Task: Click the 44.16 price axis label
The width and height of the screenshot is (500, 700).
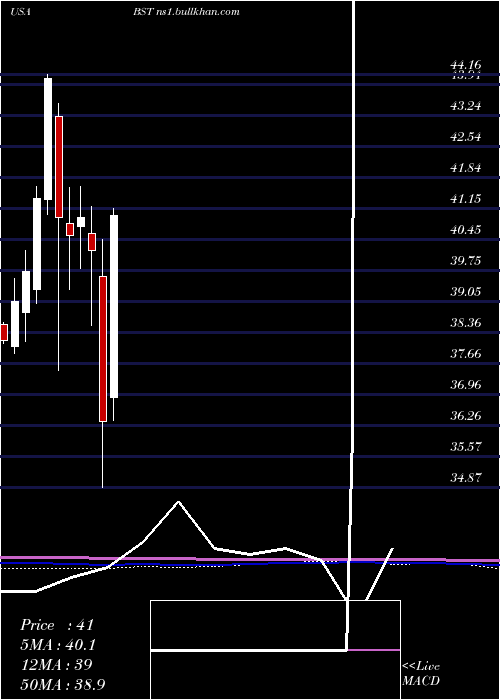Action: (x=466, y=66)
